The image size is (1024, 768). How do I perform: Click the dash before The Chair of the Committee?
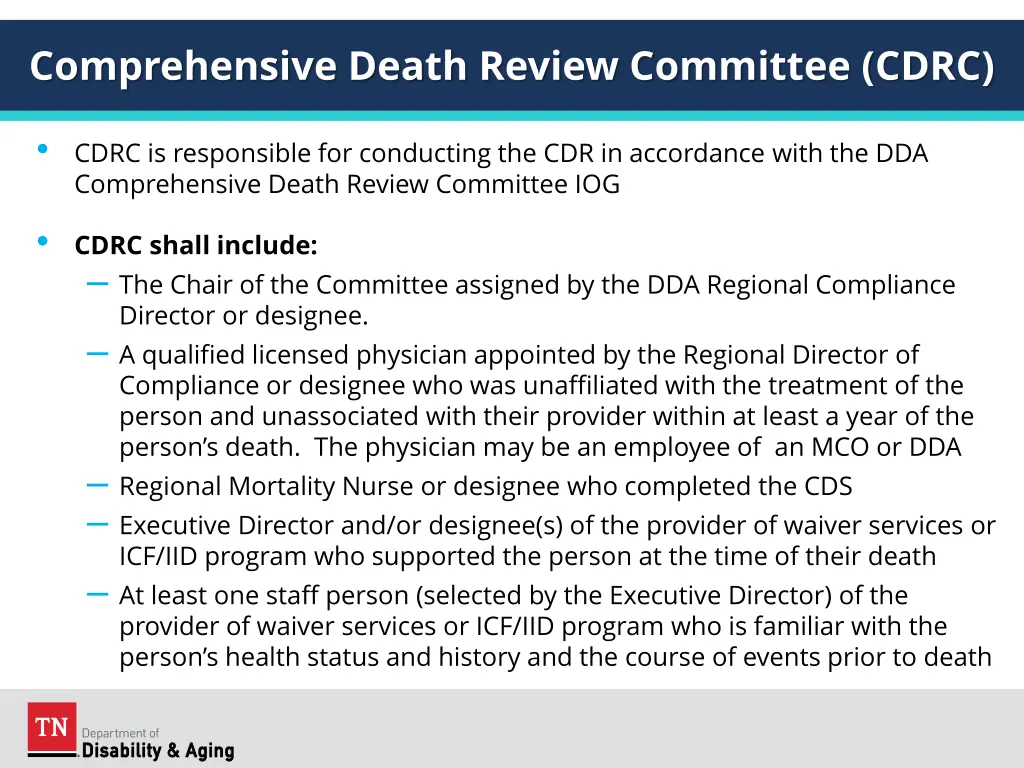(97, 284)
